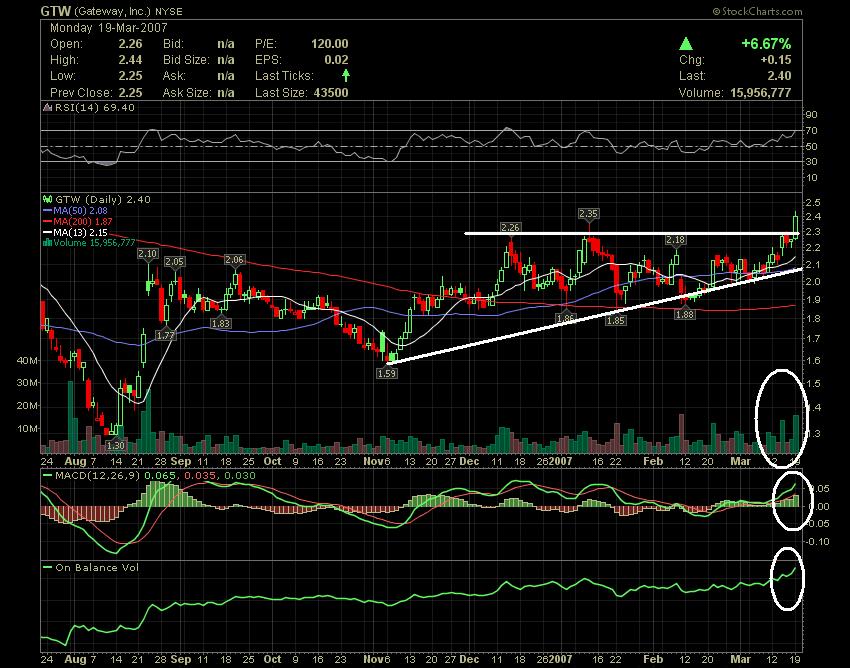Screen dimensions: 850x668
Task: Click the MA(200) 1.87 legend text
Action: (83, 221)
